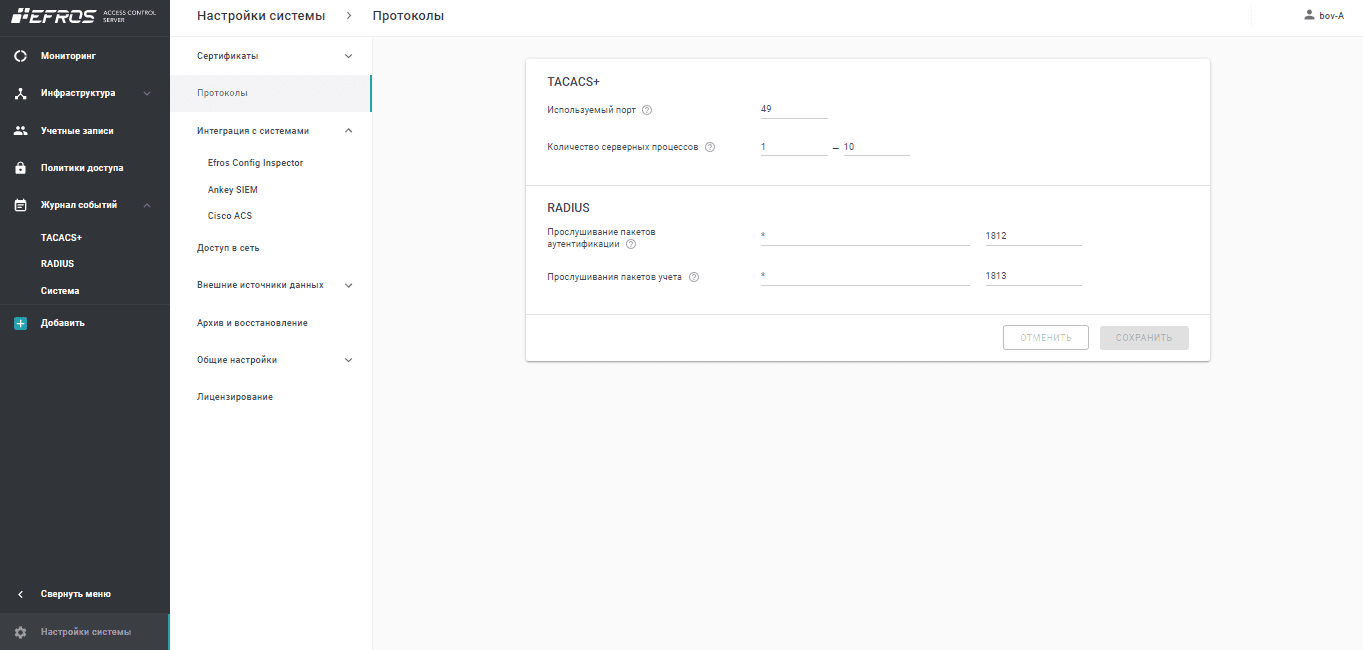The height and width of the screenshot is (650, 1366).
Task: Open the Efros Config Inspector integration page
Action: click(255, 163)
